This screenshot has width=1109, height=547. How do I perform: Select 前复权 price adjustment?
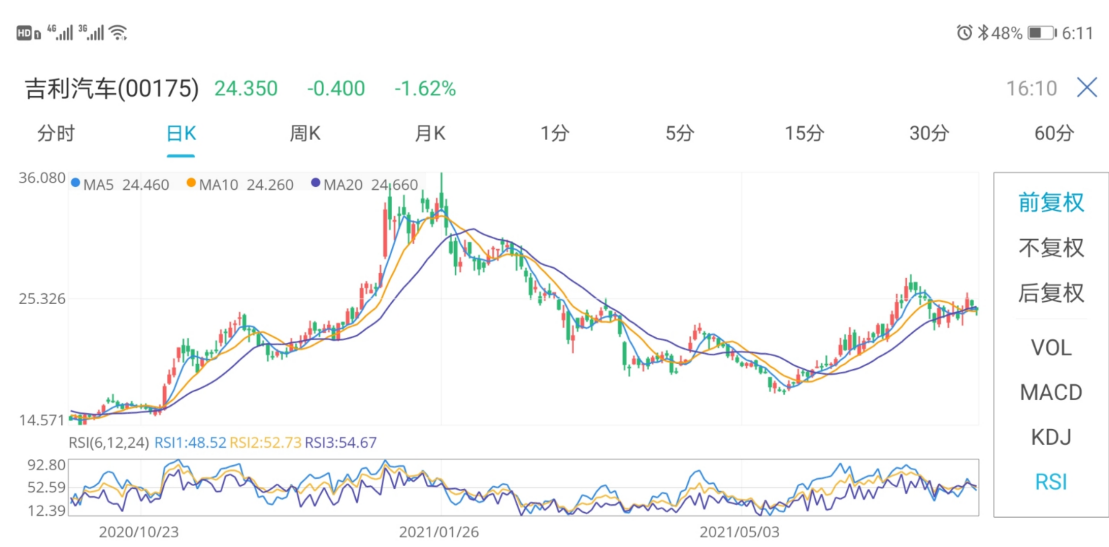[1051, 203]
